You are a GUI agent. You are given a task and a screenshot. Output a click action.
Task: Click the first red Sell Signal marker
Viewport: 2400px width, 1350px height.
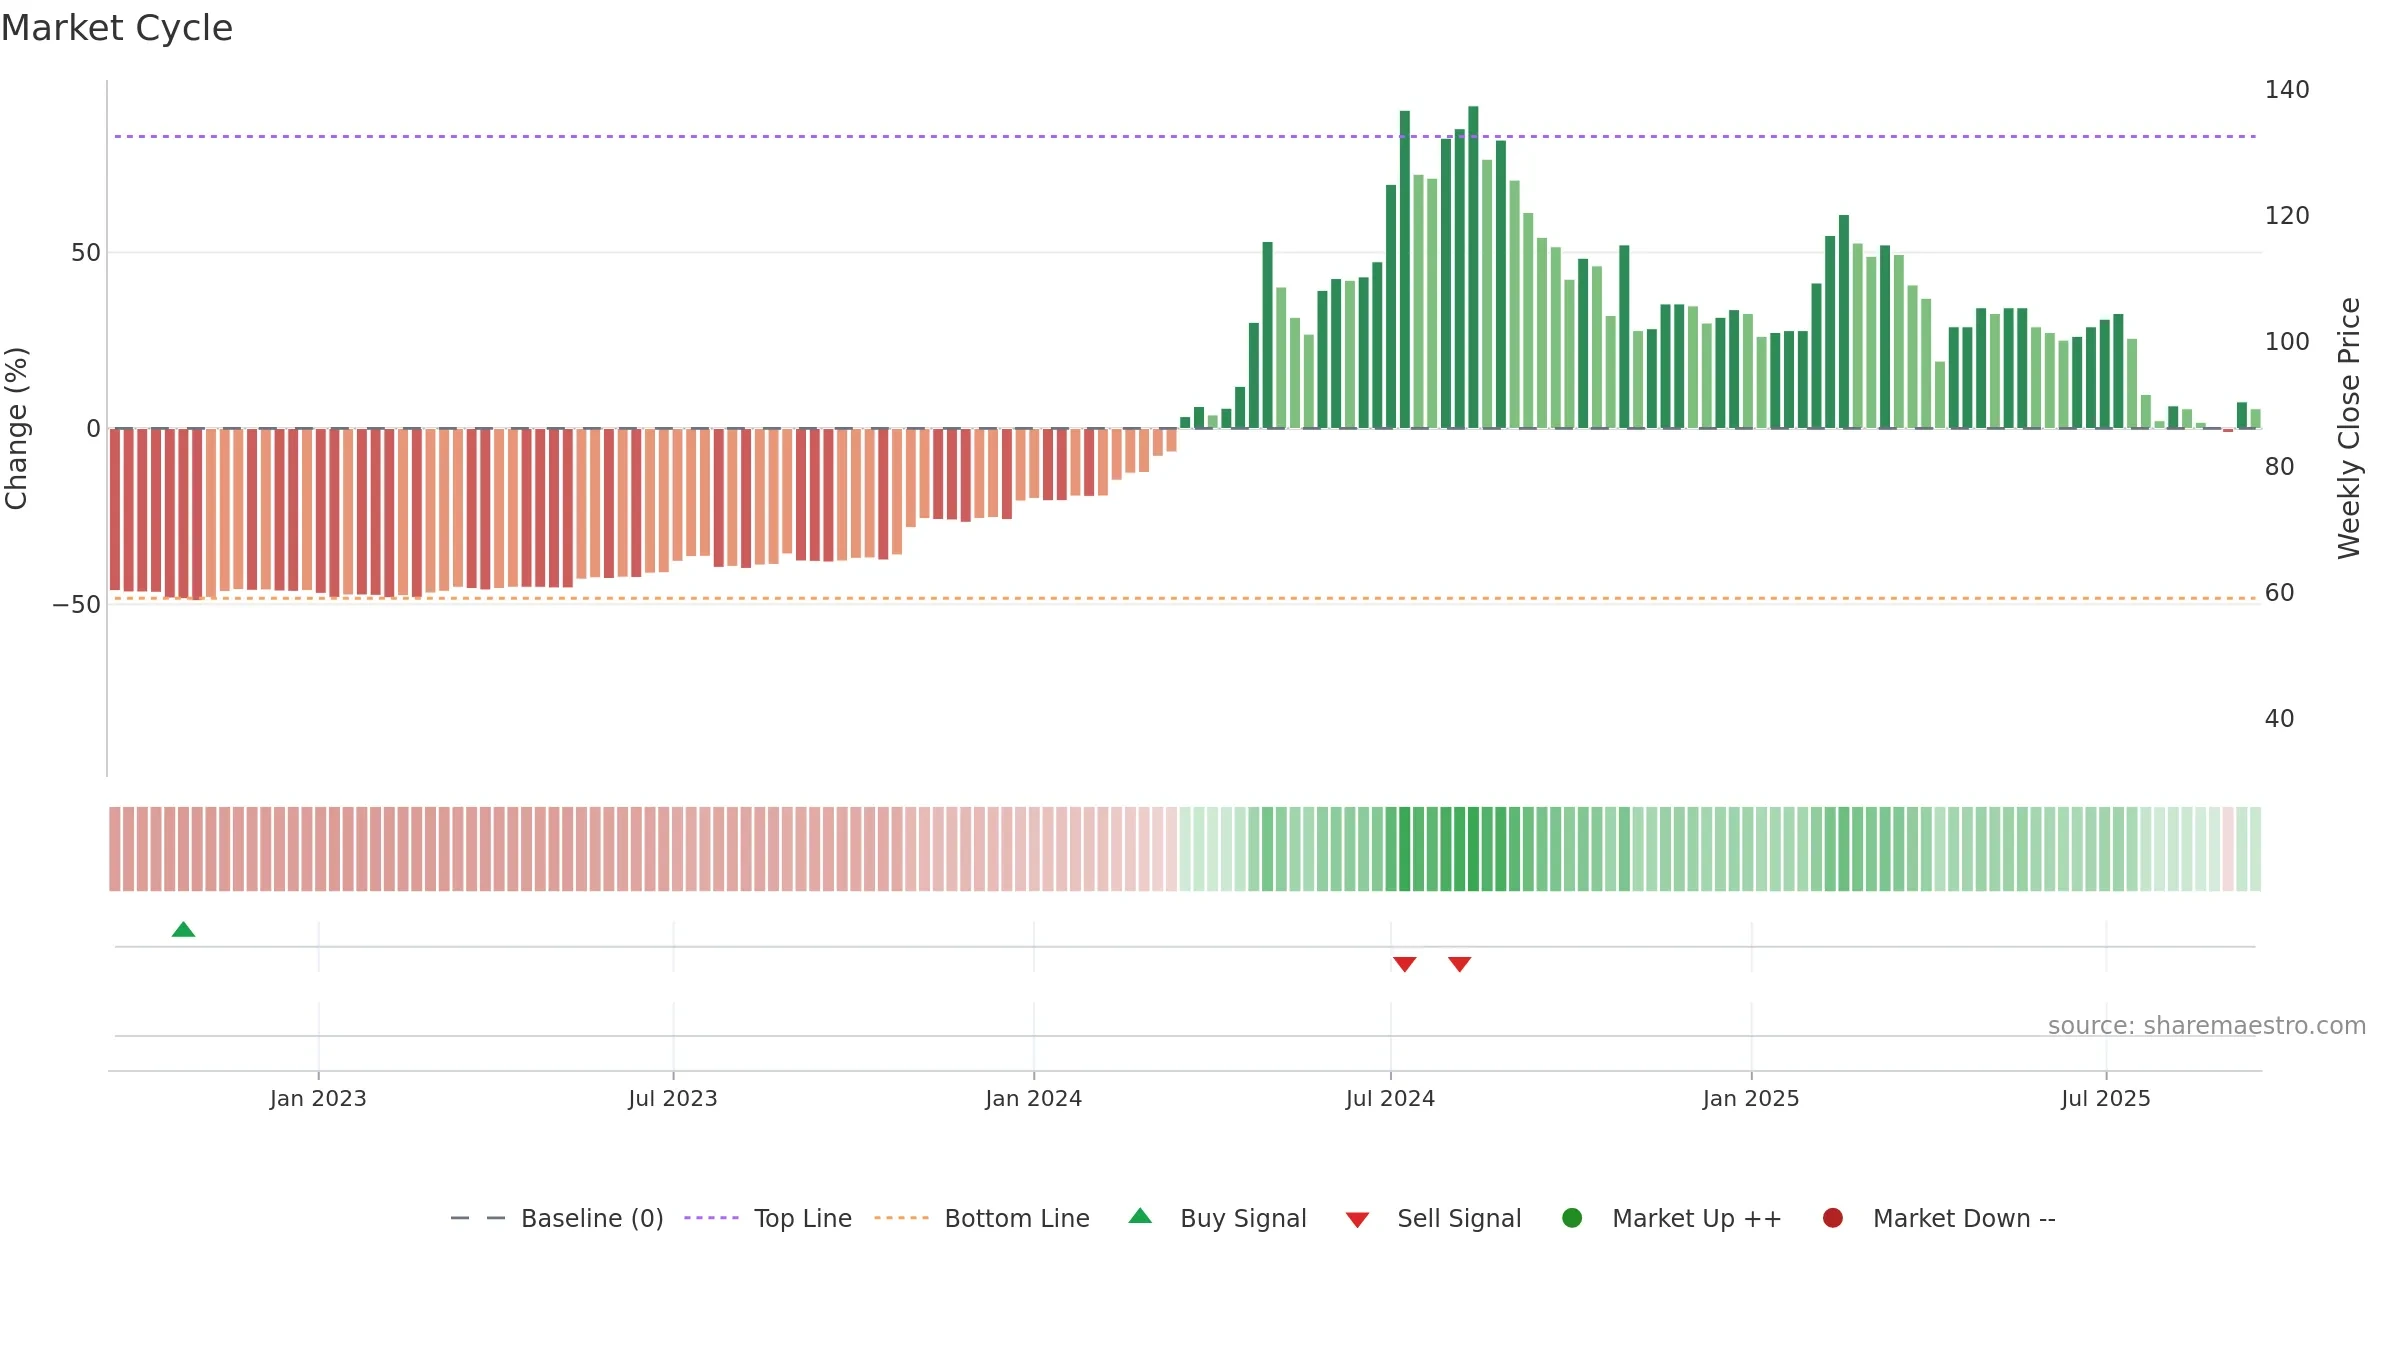point(1404,964)
